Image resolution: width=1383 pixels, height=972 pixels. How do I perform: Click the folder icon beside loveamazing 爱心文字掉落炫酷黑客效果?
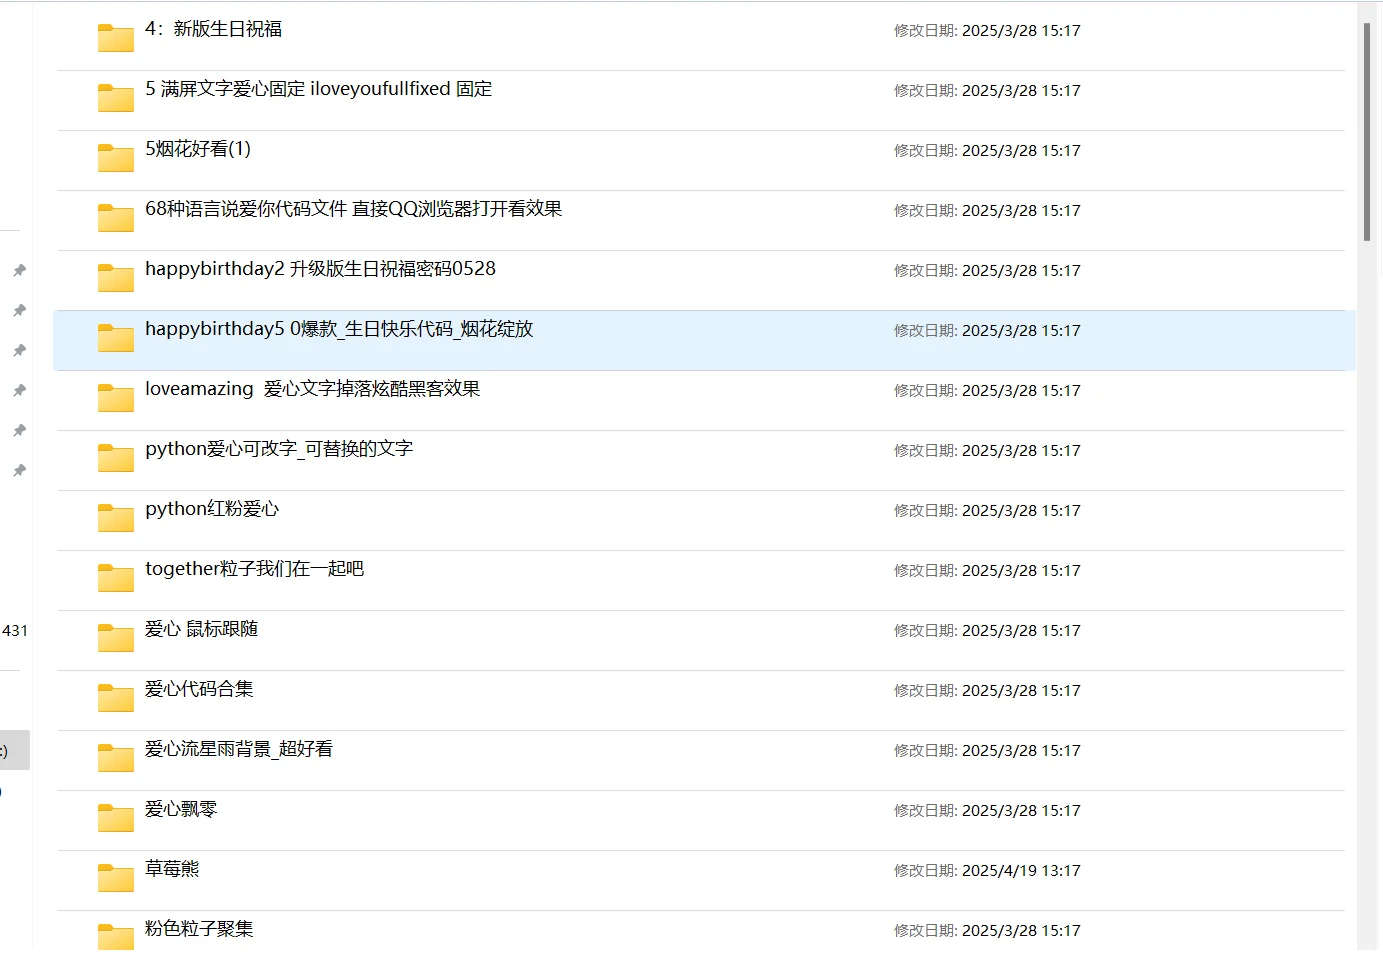coord(115,397)
